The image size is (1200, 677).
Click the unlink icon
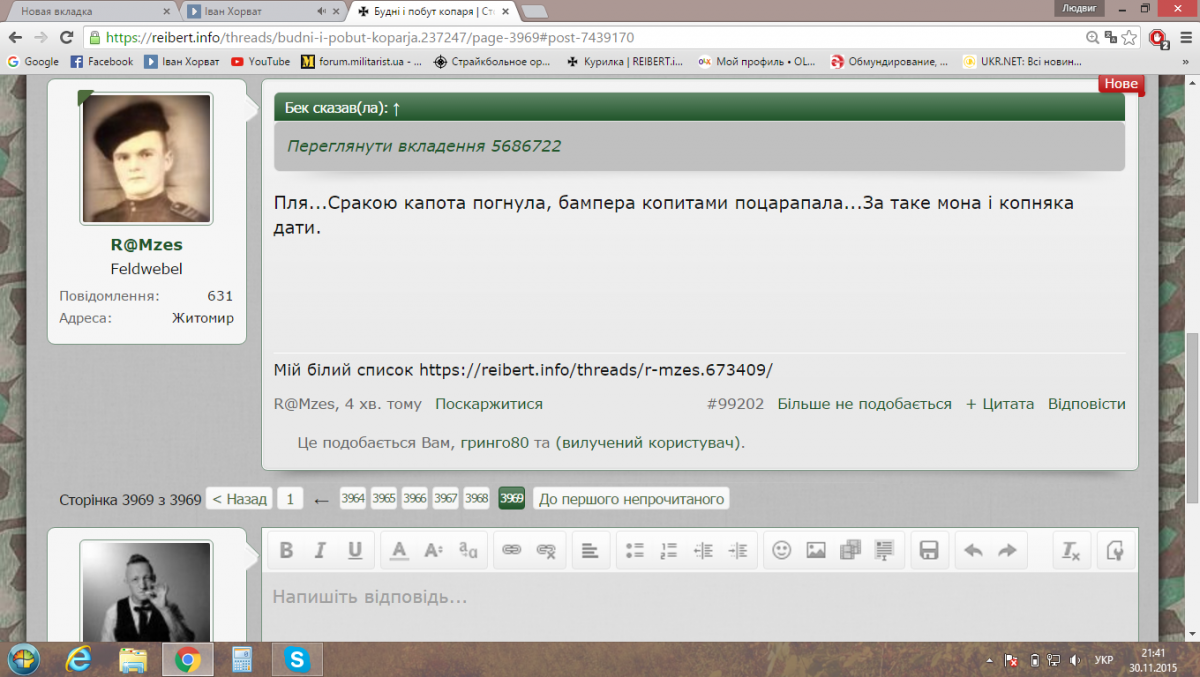[546, 550]
